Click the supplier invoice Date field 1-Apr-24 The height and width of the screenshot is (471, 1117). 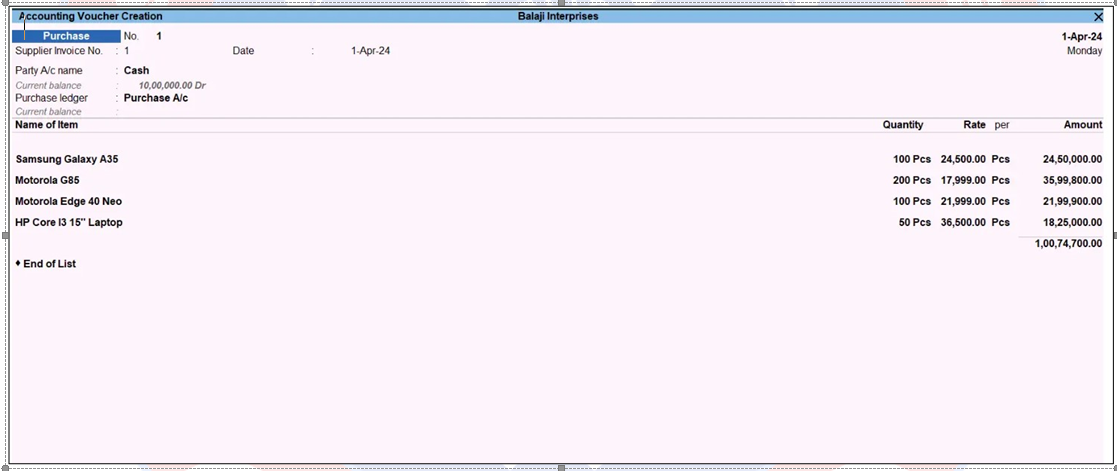(x=370, y=51)
